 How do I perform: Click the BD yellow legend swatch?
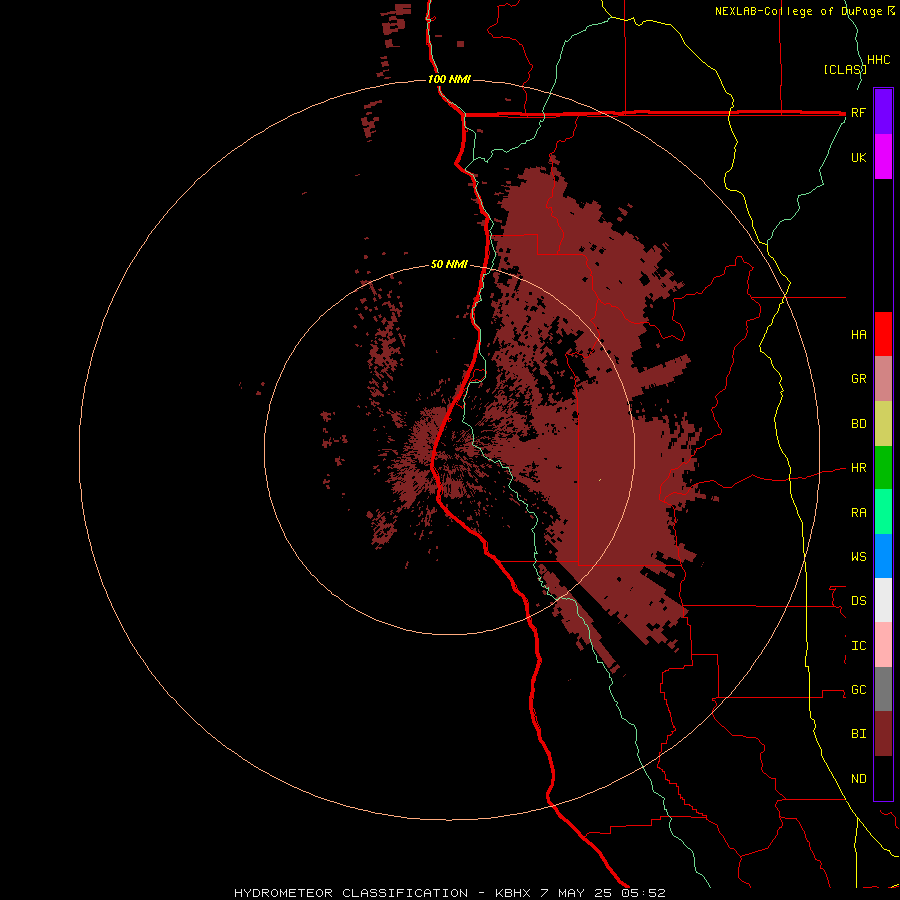tap(883, 424)
